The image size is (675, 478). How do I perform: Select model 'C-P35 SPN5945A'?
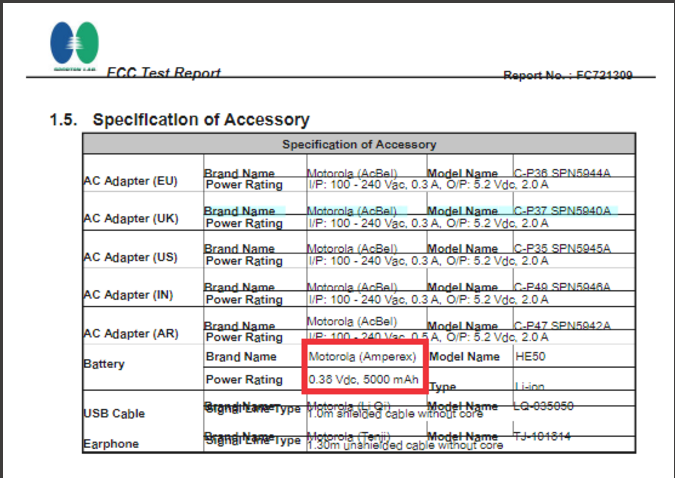click(x=562, y=248)
